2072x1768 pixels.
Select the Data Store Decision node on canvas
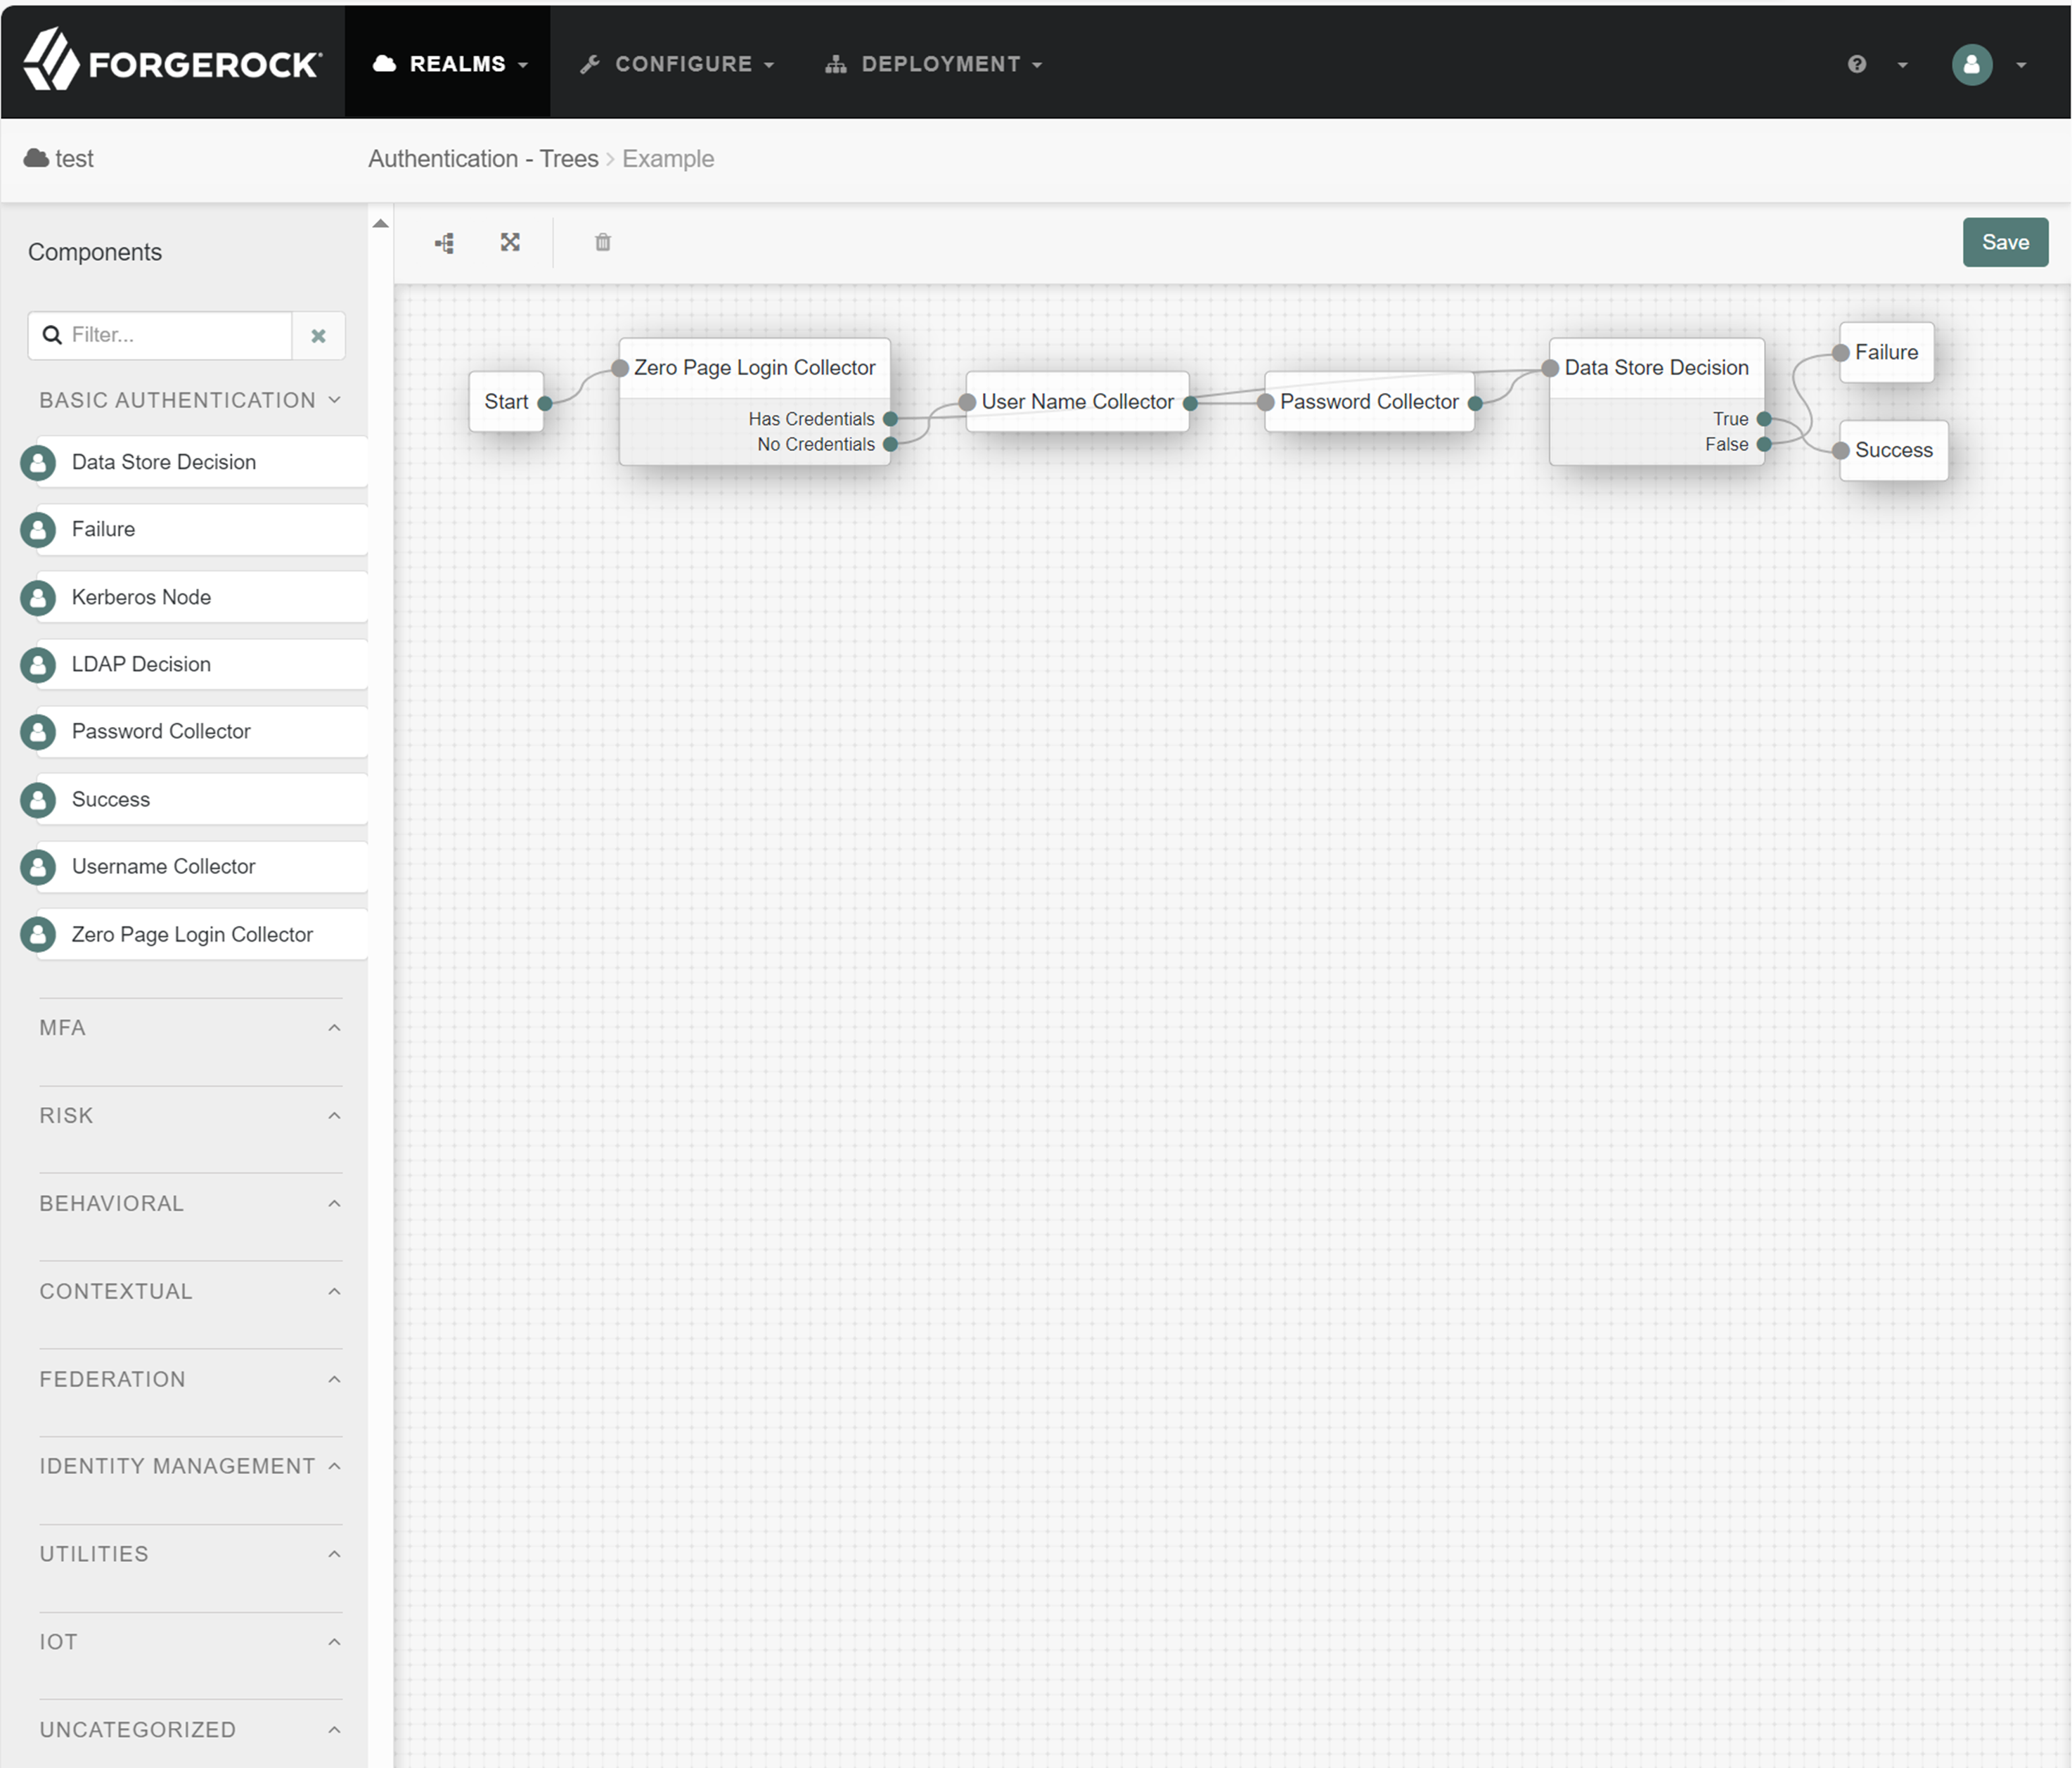click(x=1655, y=368)
